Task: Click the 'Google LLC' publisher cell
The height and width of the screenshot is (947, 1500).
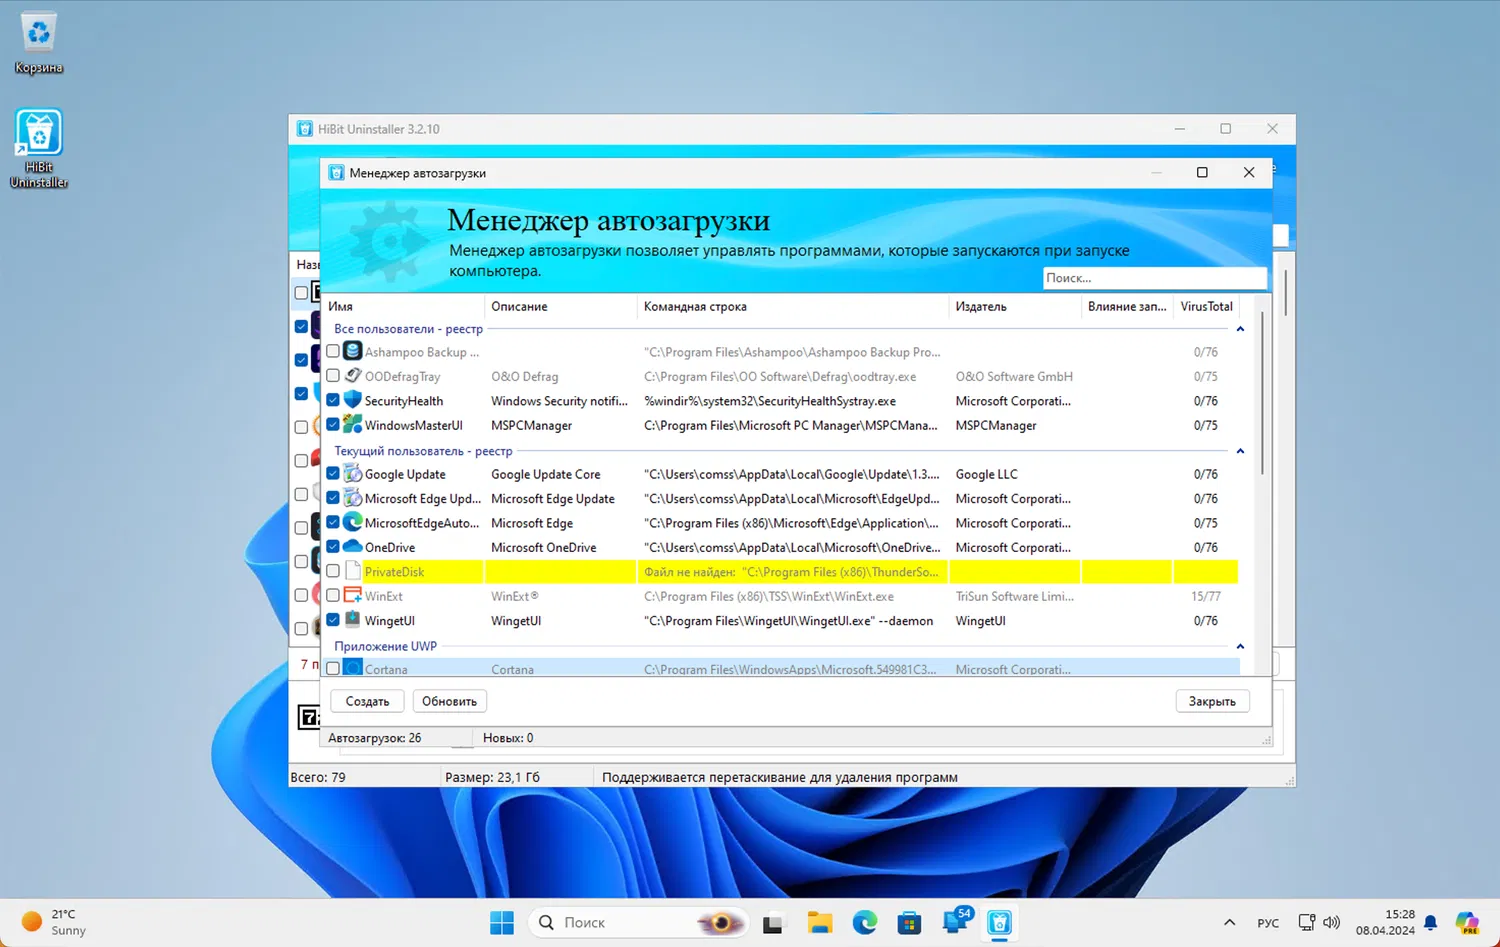Action: point(986,474)
